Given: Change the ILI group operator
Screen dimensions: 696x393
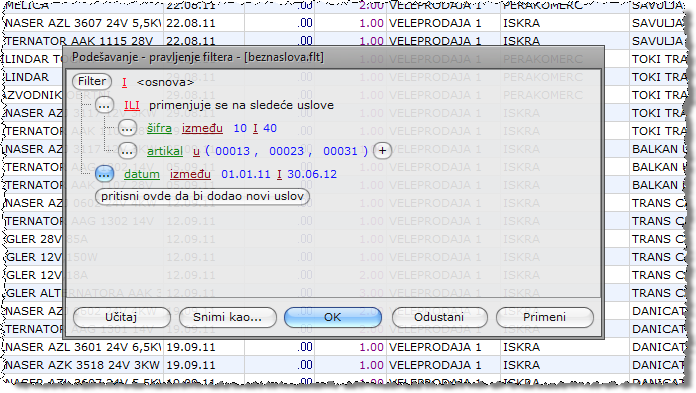Looking at the screenshot, I should (132, 105).
